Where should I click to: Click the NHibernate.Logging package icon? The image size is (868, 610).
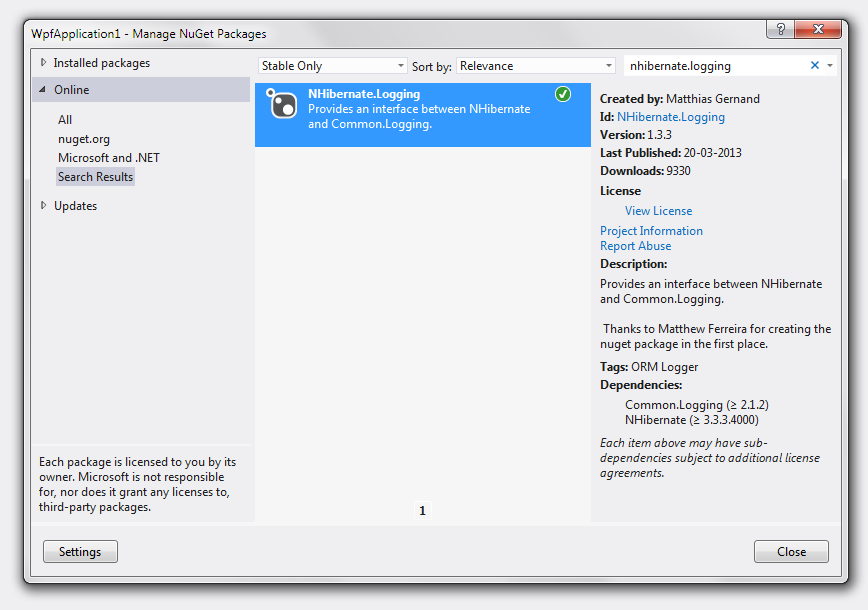tap(282, 103)
